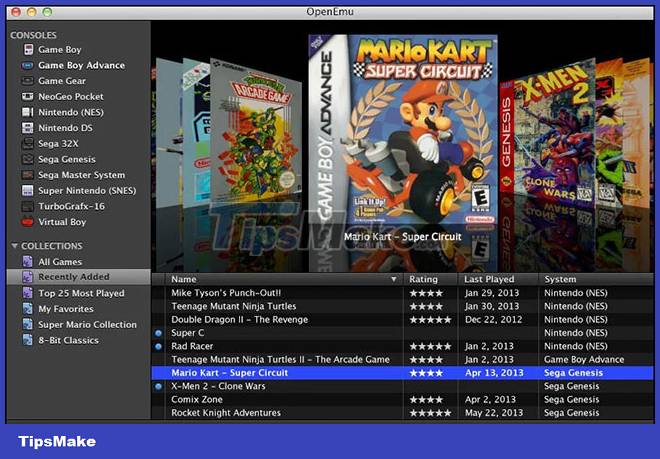The width and height of the screenshot is (660, 459).
Task: Sort games by the Rating column
Action: (430, 279)
